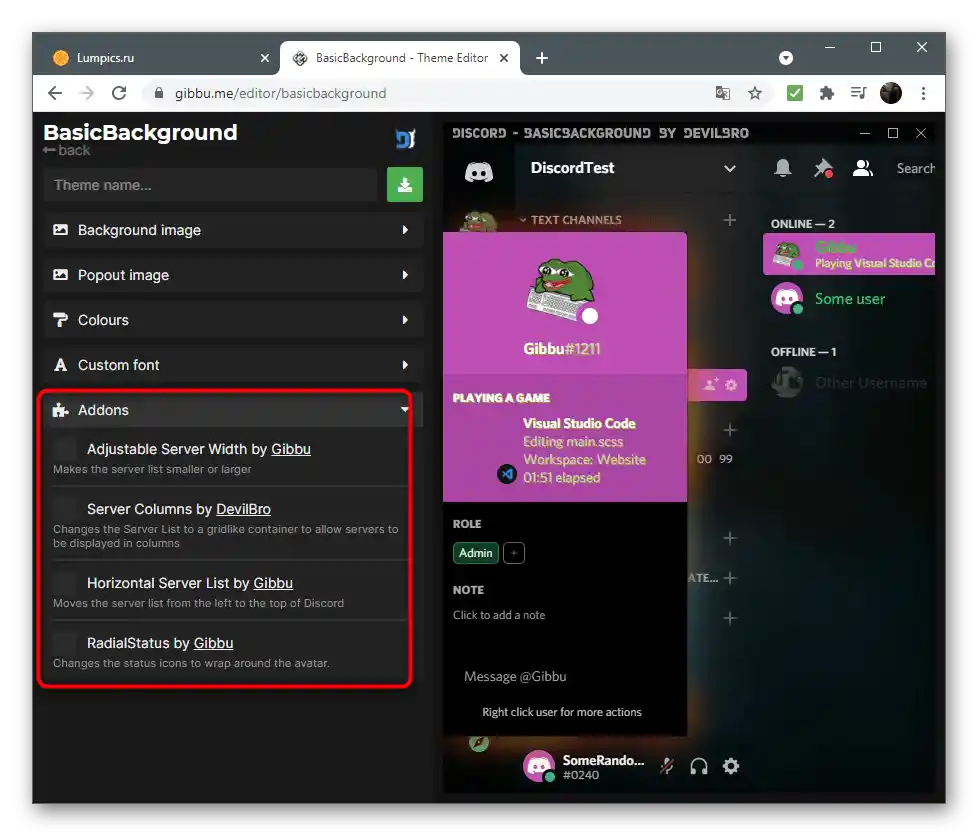Click the Some user avatar in member list
The image size is (978, 836).
[787, 298]
